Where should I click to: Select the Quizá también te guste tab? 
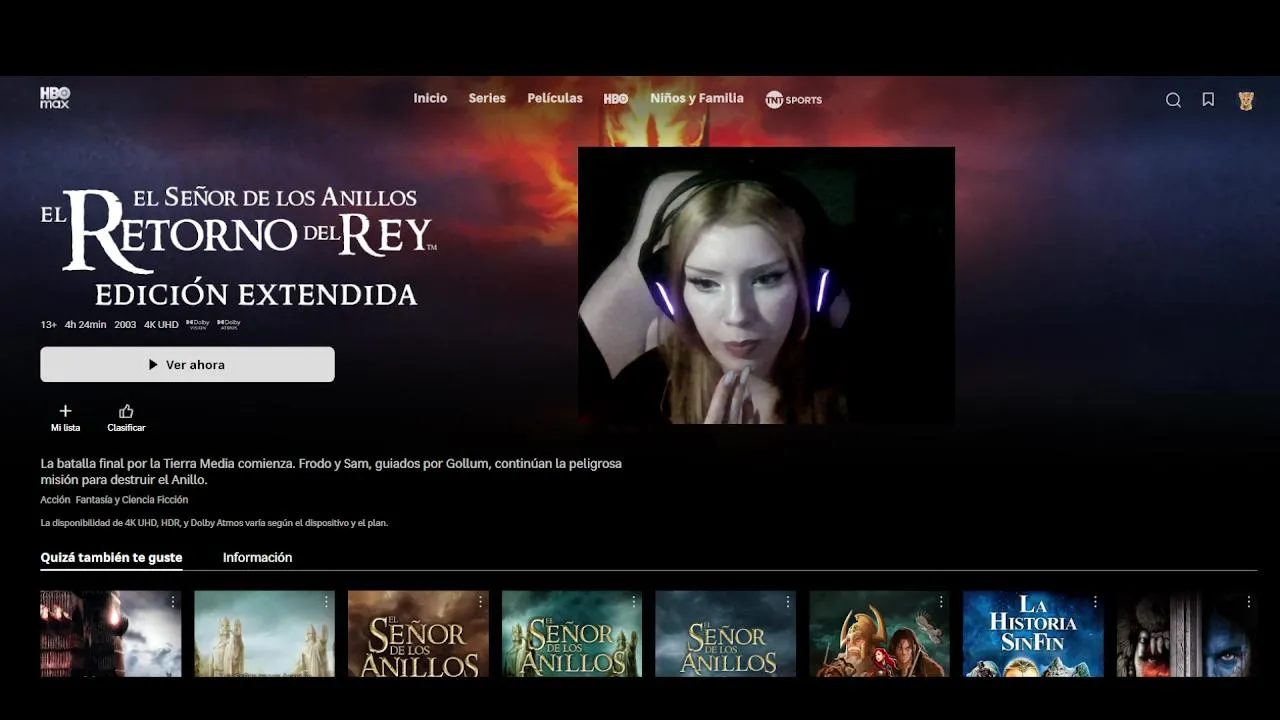[111, 557]
